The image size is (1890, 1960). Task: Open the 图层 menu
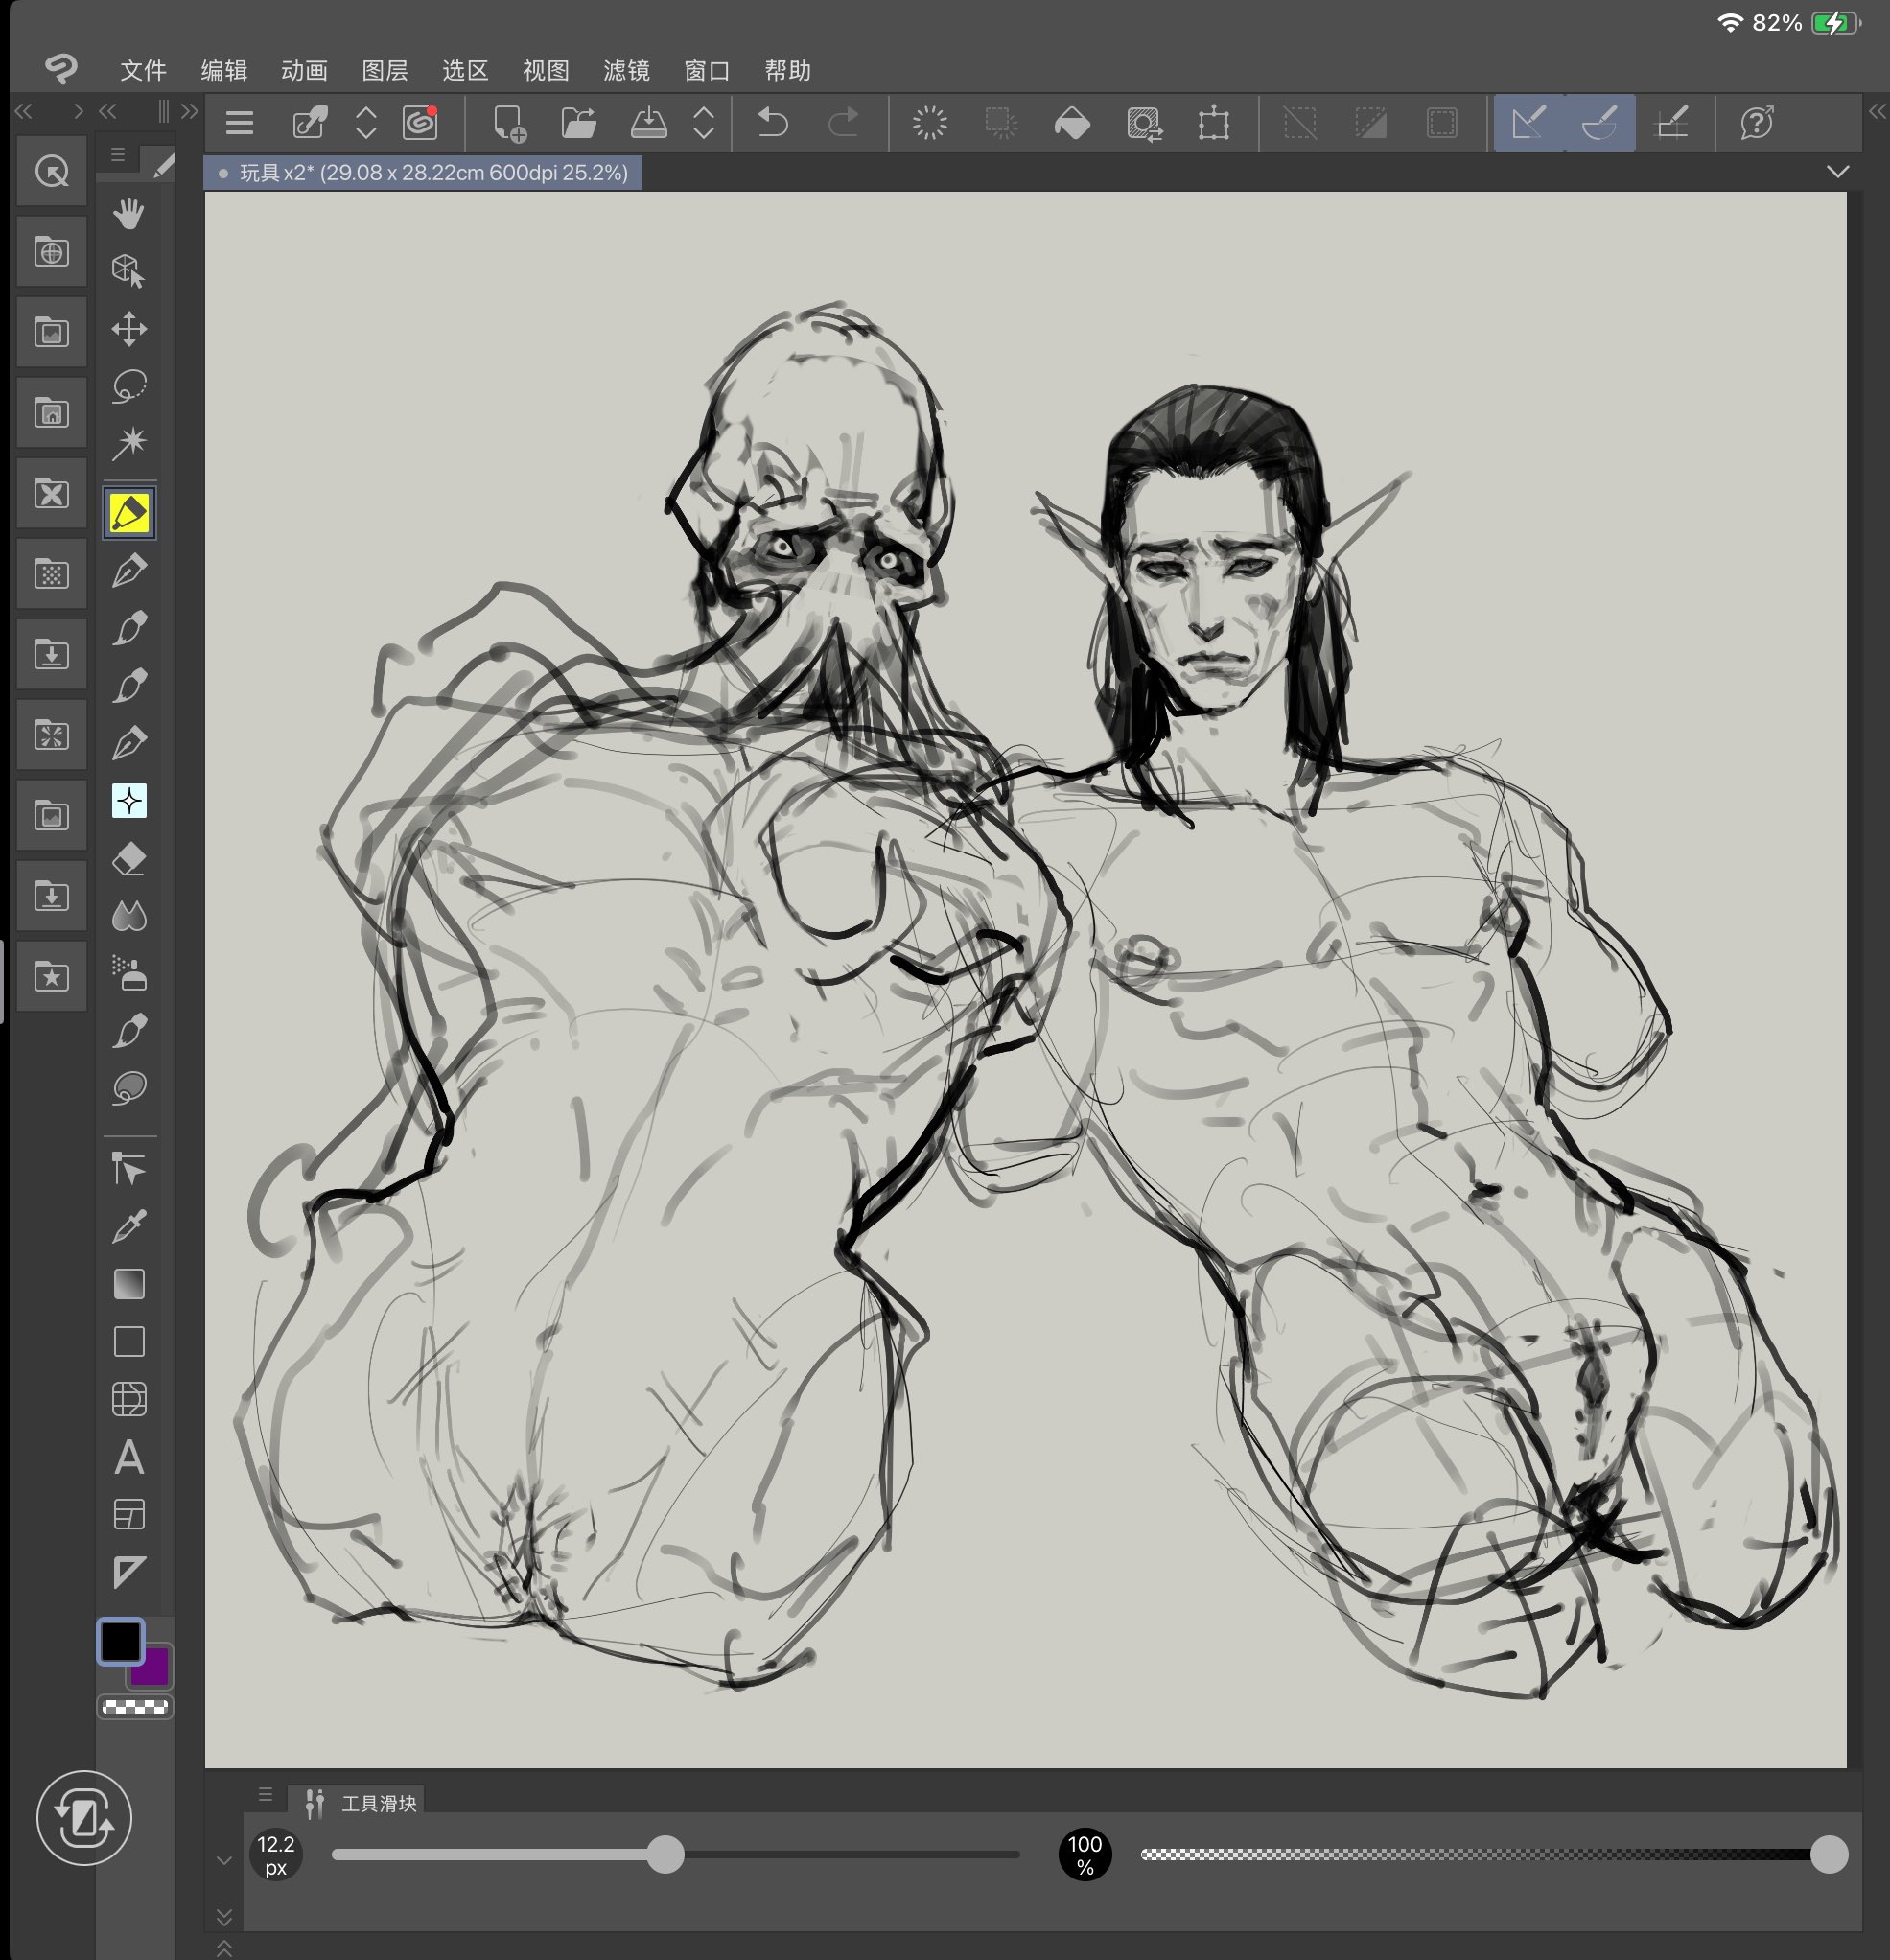click(x=384, y=71)
